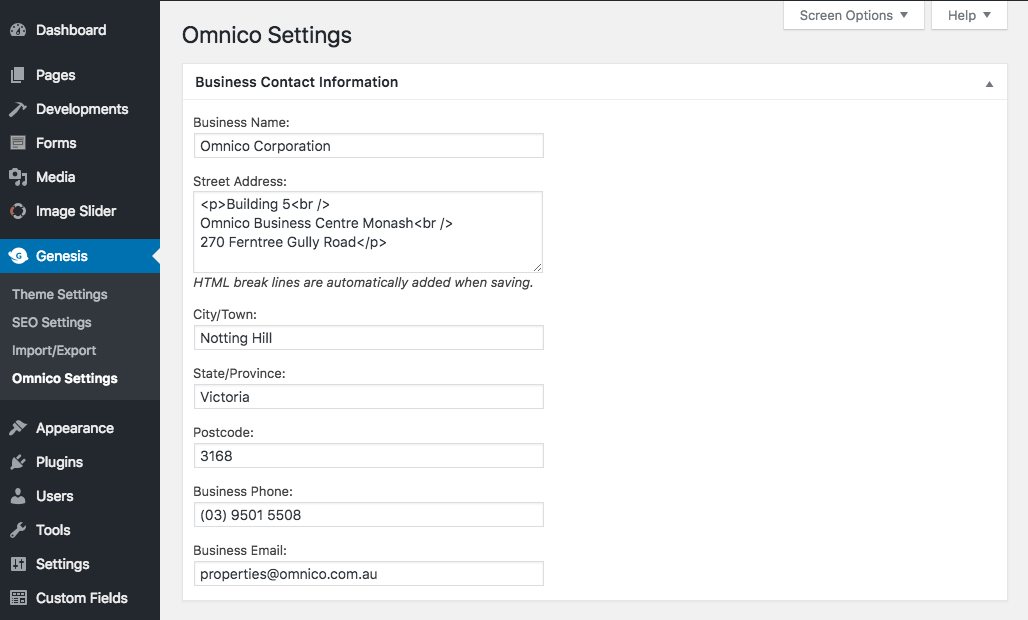Open Omnico Settings submenu link

pyautogui.click(x=65, y=378)
